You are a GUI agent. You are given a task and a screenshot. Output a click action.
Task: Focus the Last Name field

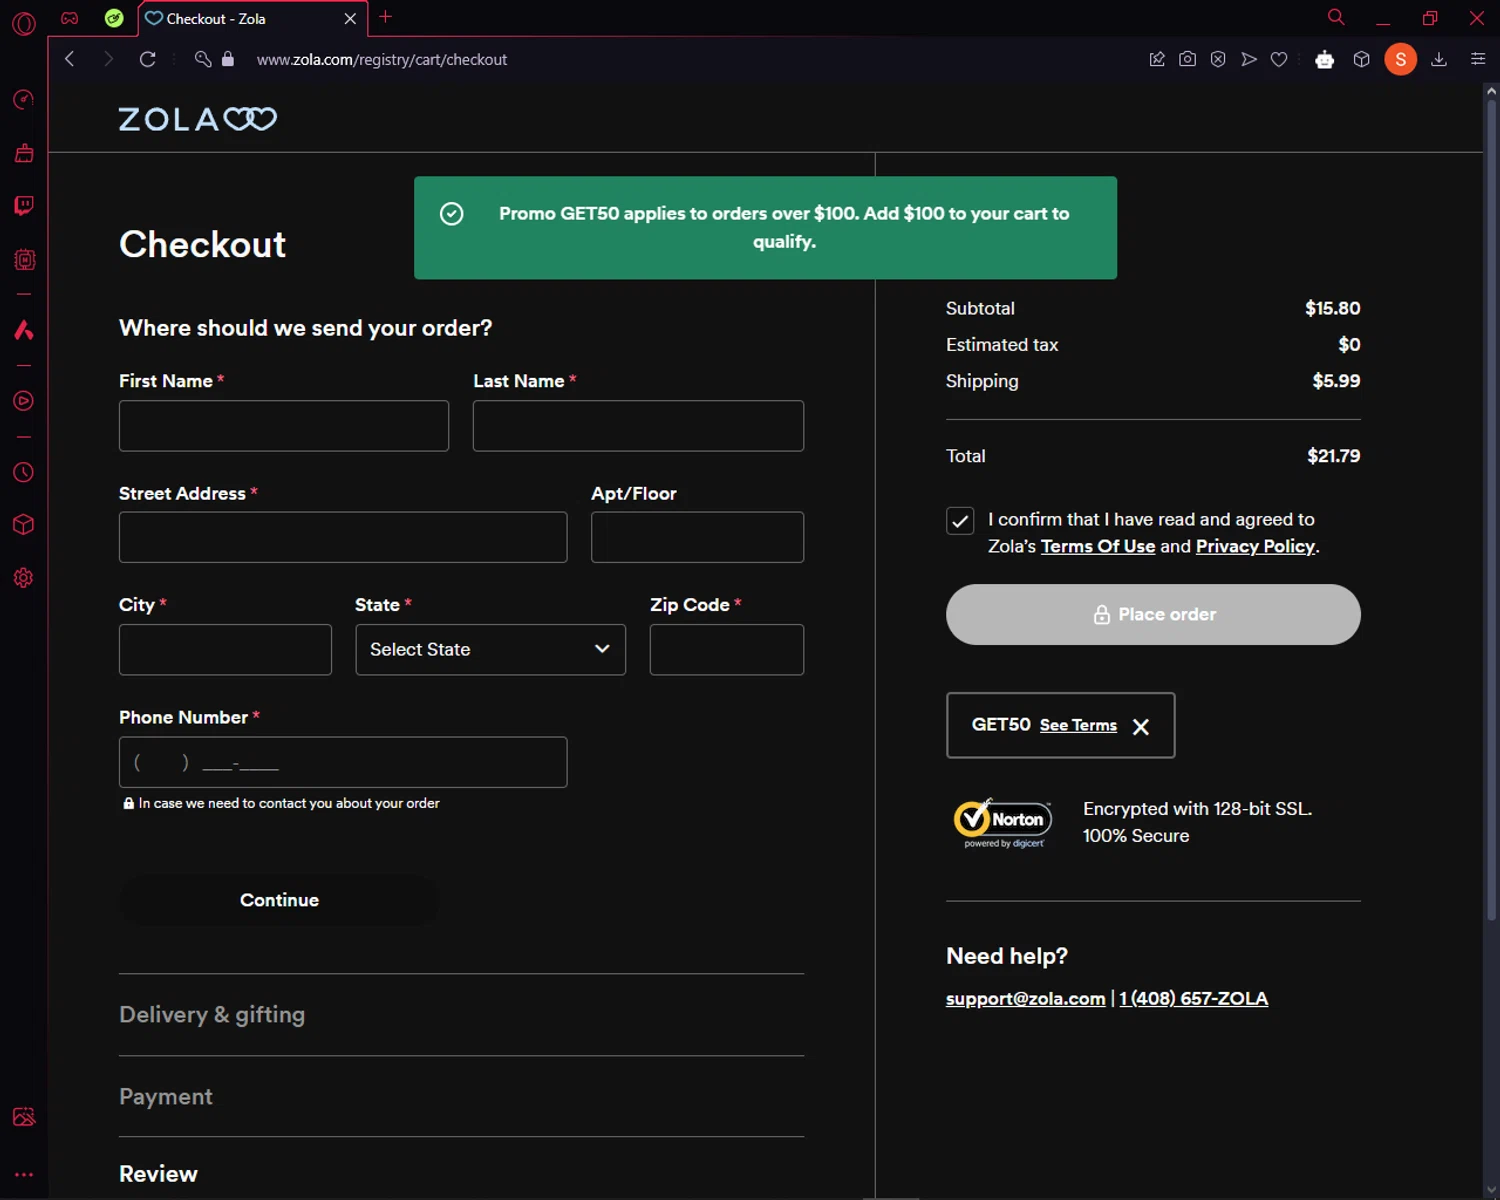click(x=638, y=426)
